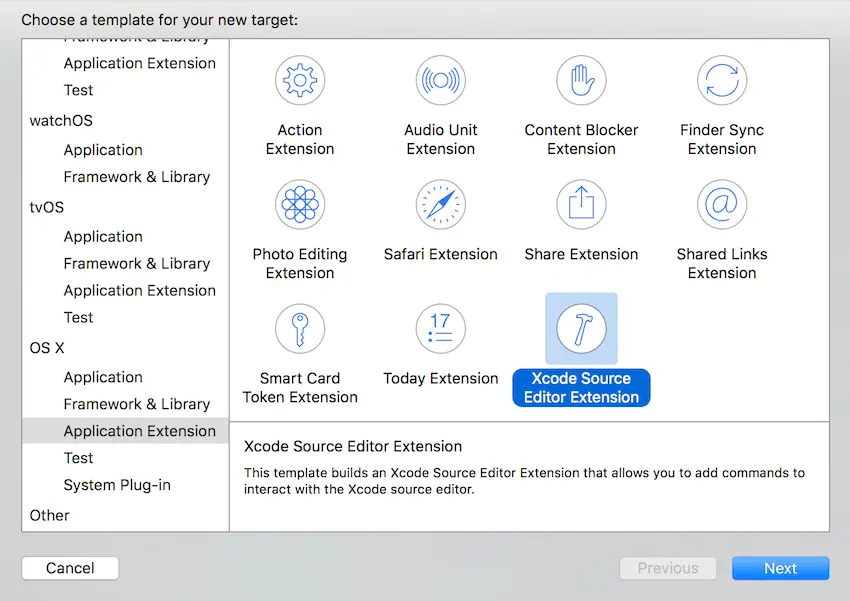Click the 'Content Blocker Extension' label

coord(581,139)
